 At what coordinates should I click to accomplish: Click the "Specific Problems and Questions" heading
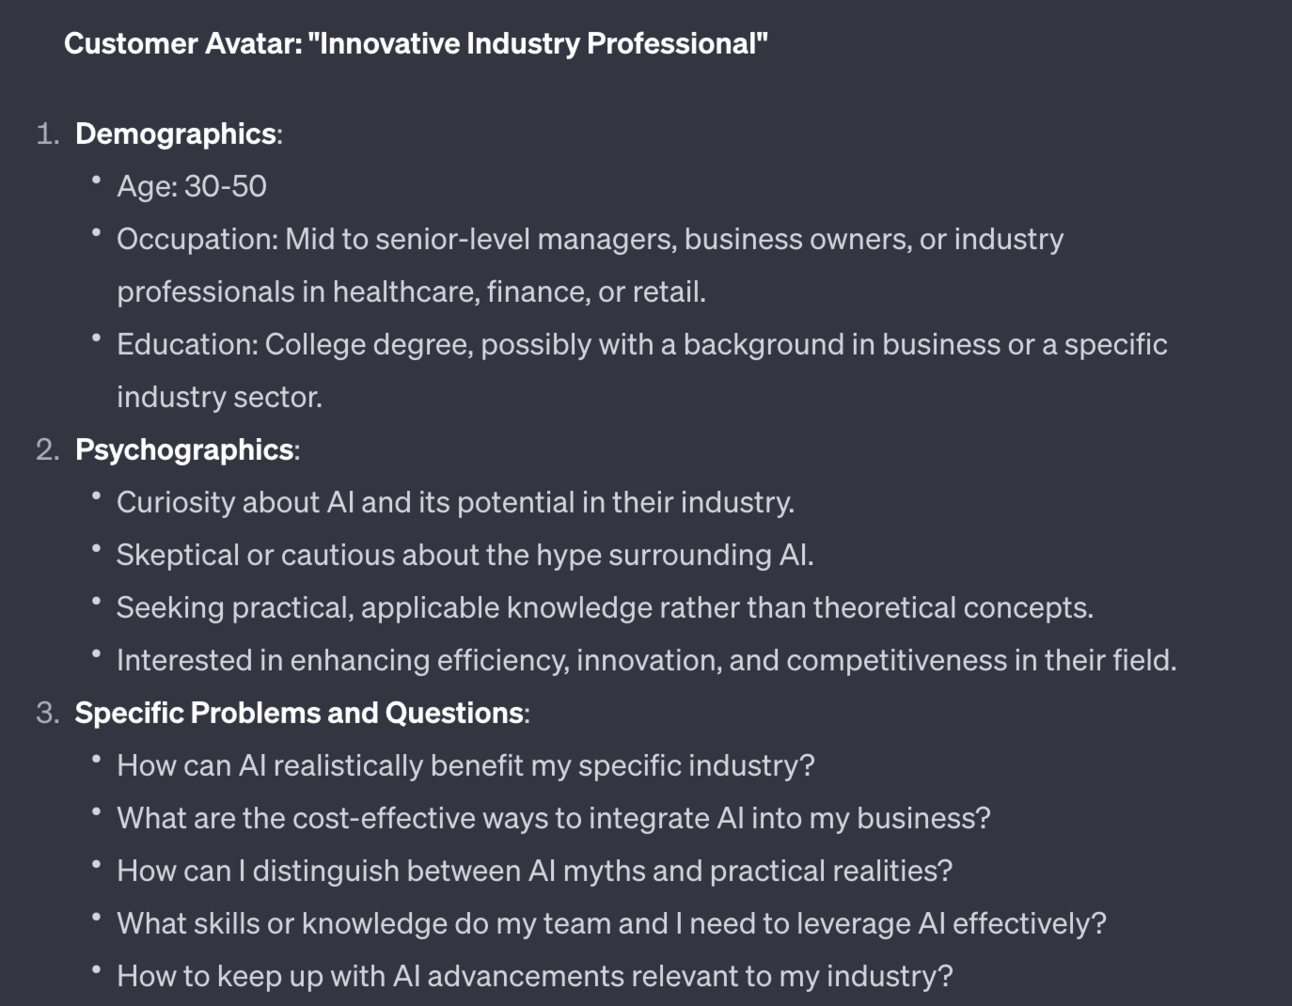[x=299, y=713]
